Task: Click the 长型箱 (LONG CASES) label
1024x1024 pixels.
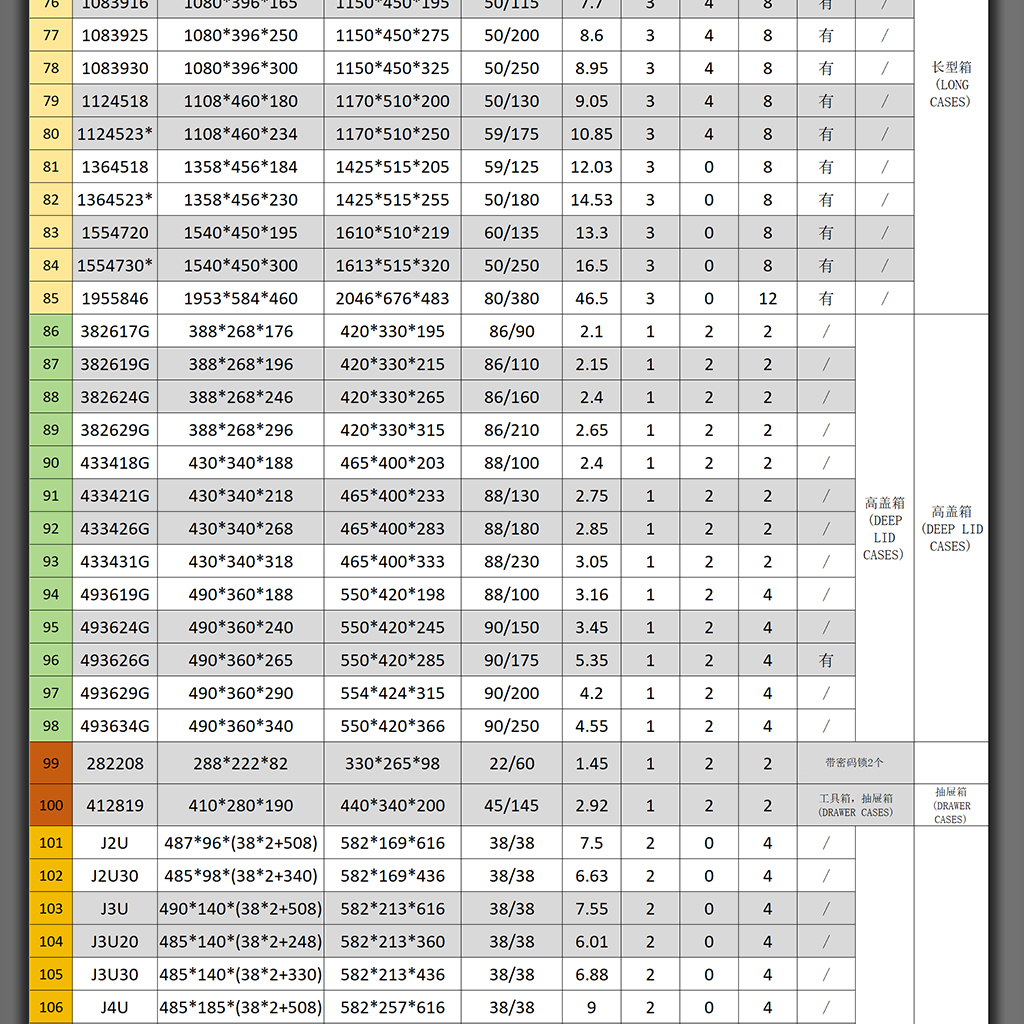Action: [950, 84]
